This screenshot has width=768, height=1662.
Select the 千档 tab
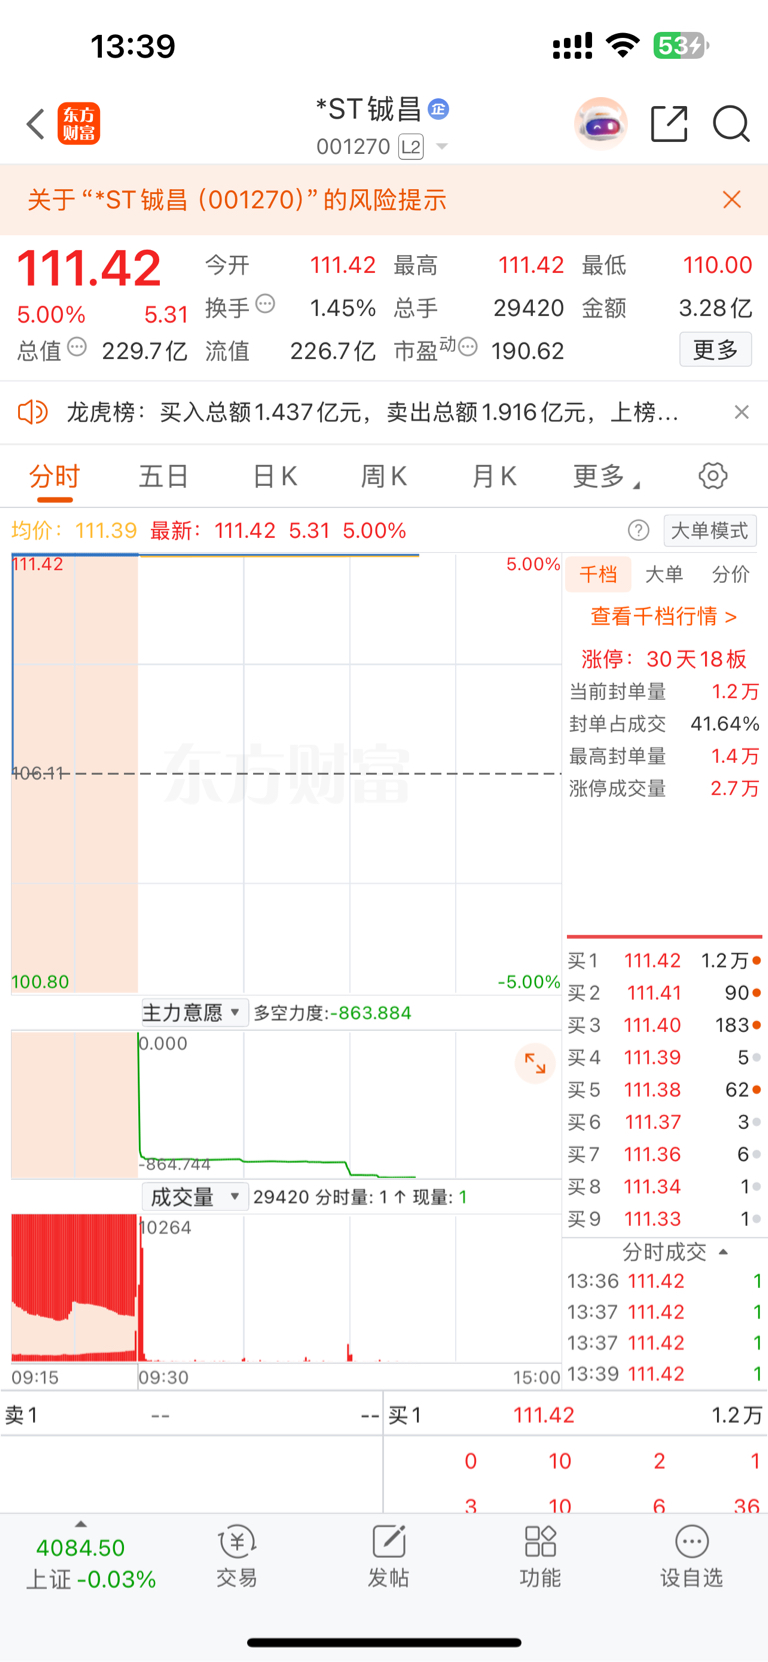598,574
